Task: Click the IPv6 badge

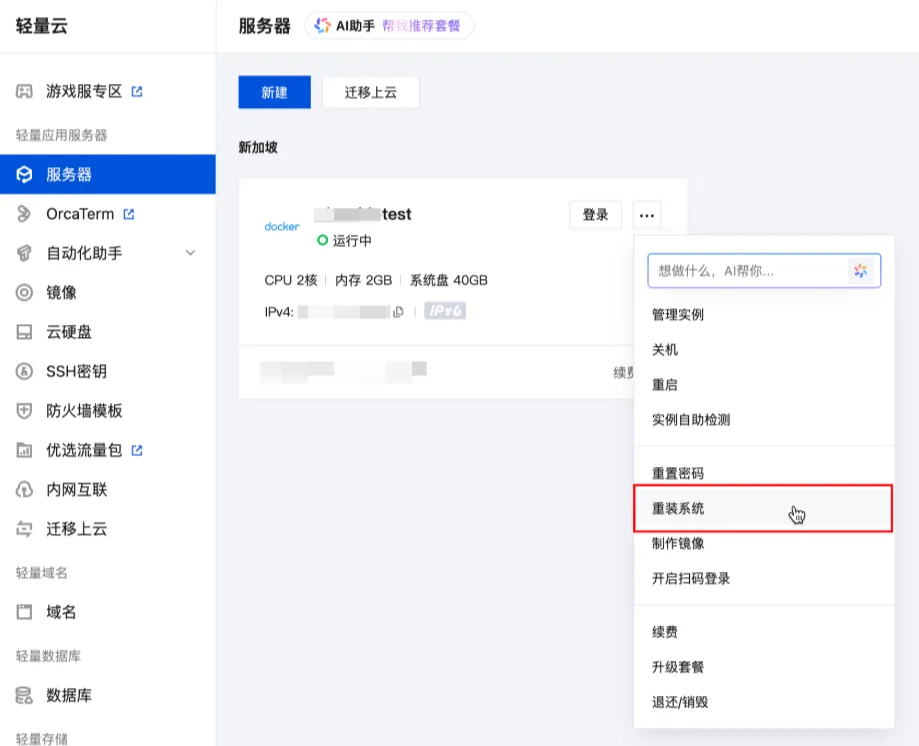Action: pos(445,311)
